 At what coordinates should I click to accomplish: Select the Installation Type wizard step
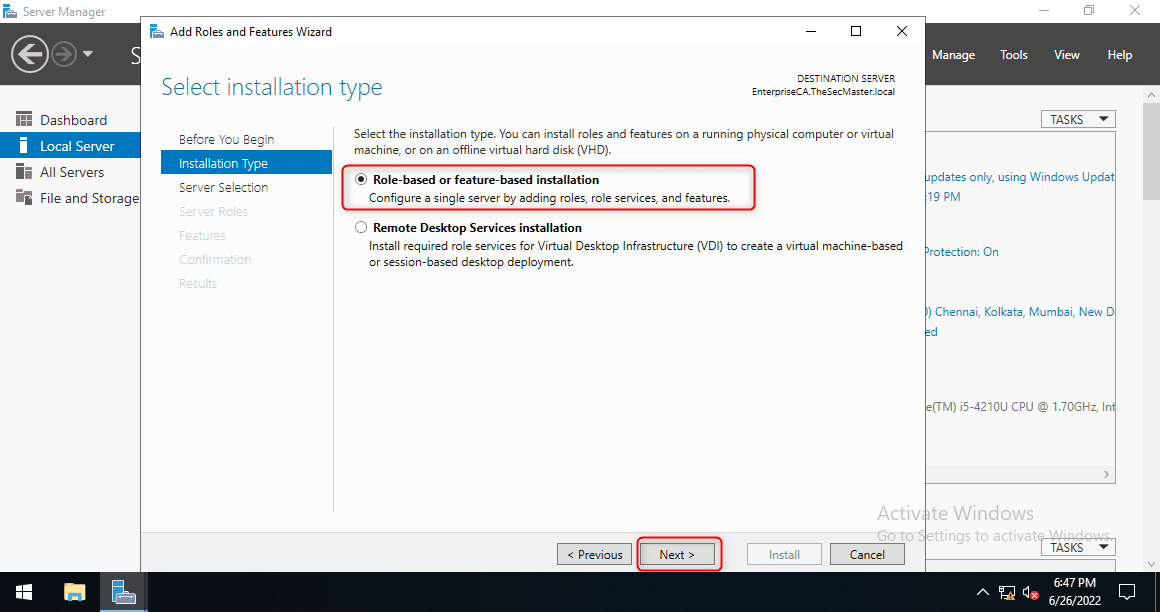pos(246,163)
